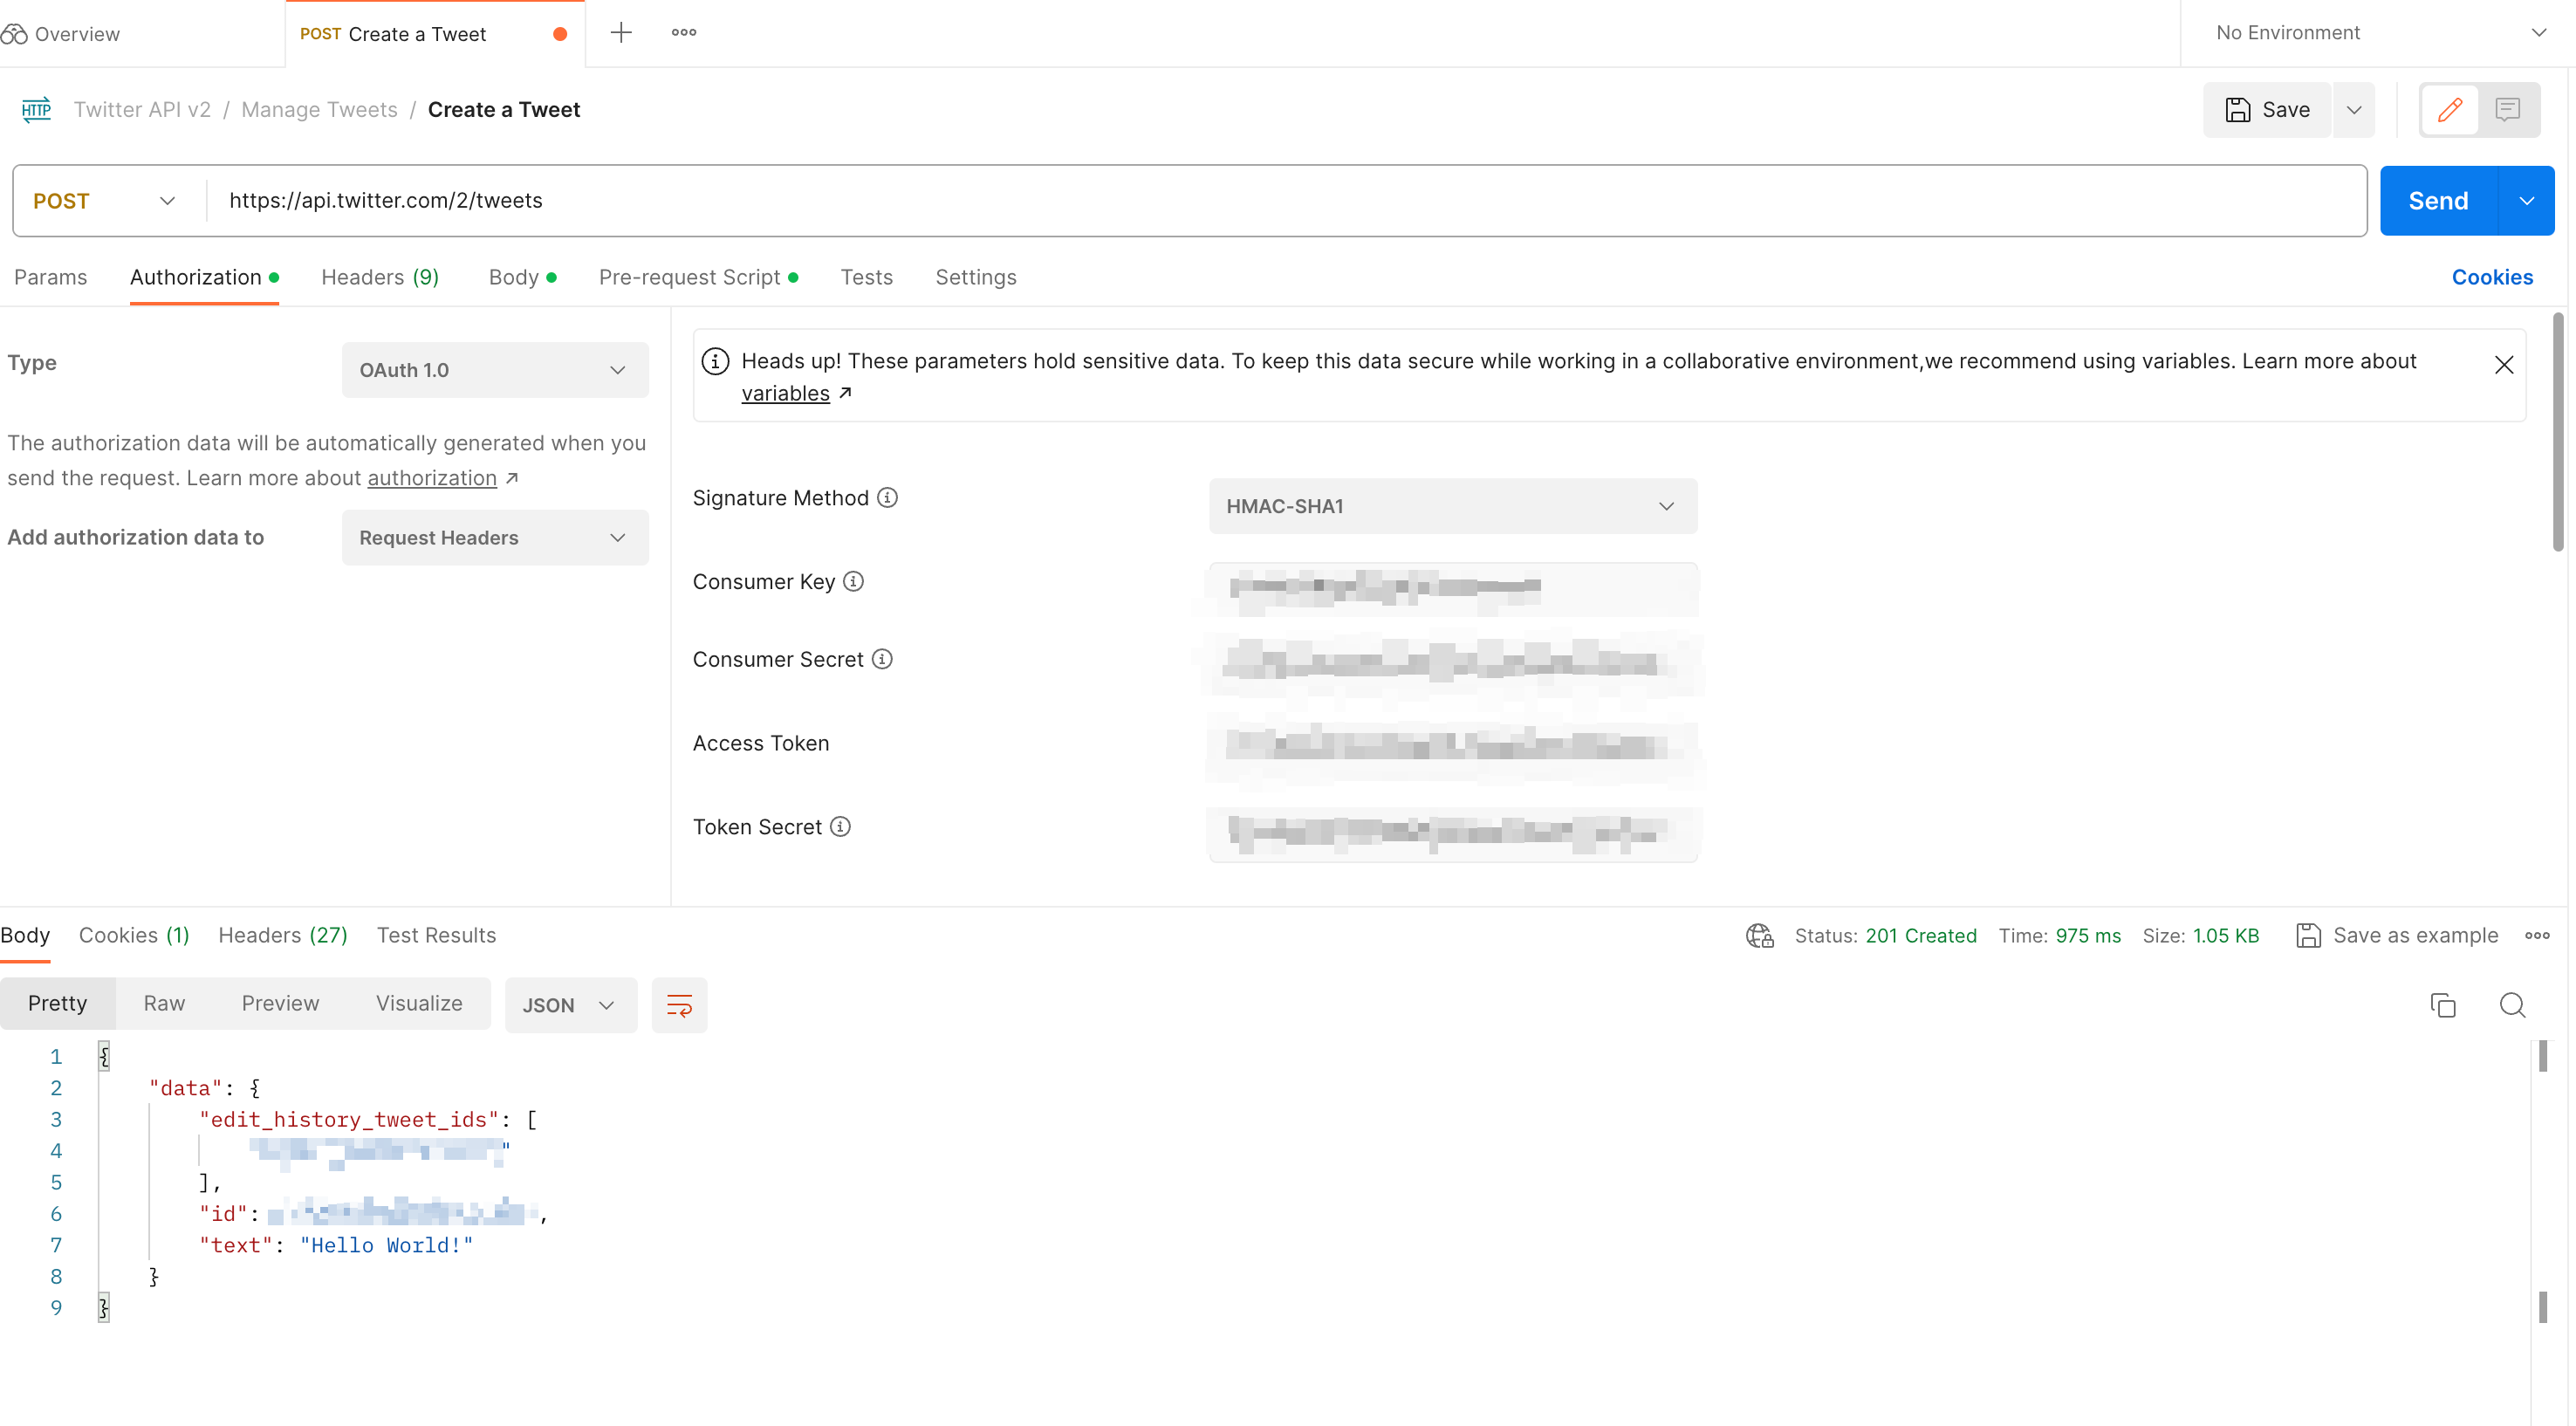The image size is (2576, 1426).
Task: Expand the OAuth 1.0 type dropdown
Action: pyautogui.click(x=494, y=370)
